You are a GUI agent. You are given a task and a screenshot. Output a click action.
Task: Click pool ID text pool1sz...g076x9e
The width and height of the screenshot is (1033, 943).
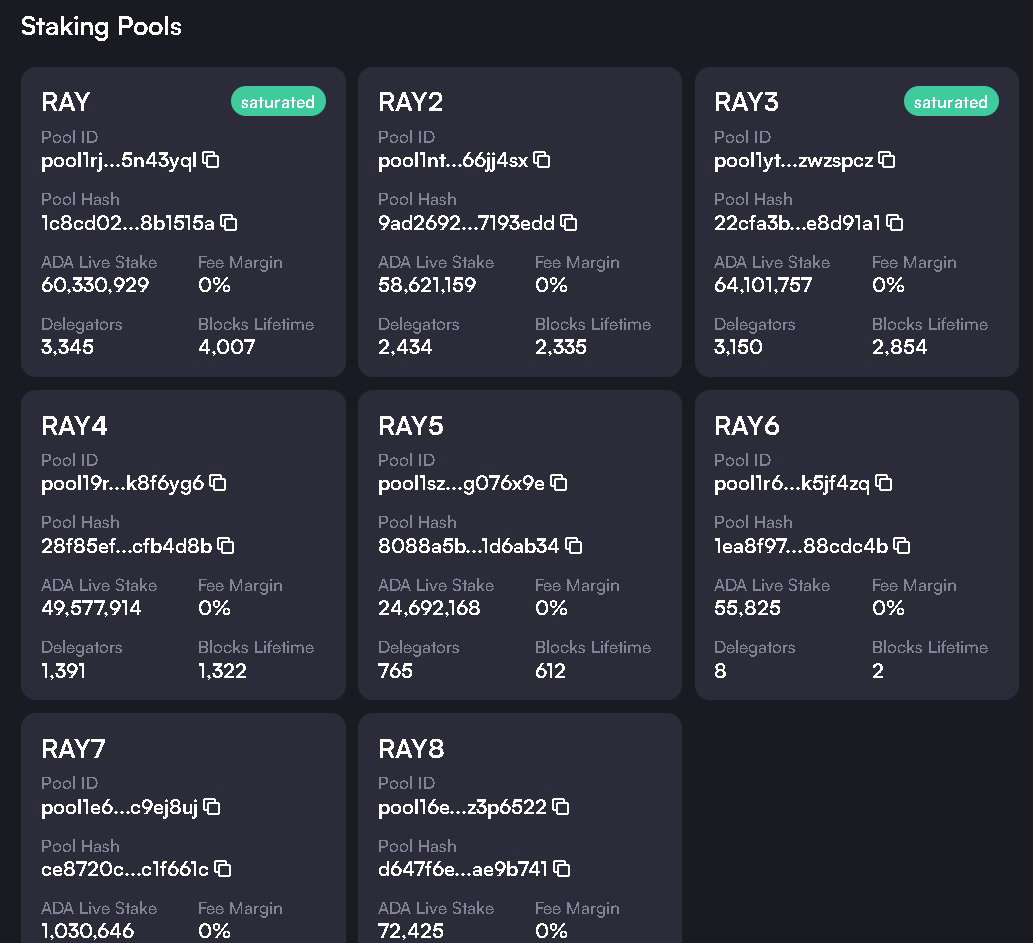tap(461, 484)
